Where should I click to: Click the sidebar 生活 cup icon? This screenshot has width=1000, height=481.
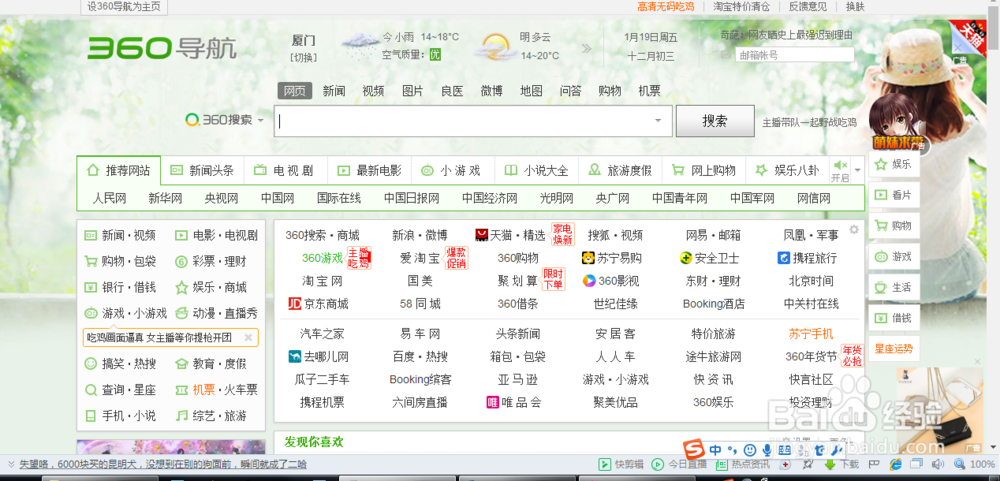(x=881, y=287)
